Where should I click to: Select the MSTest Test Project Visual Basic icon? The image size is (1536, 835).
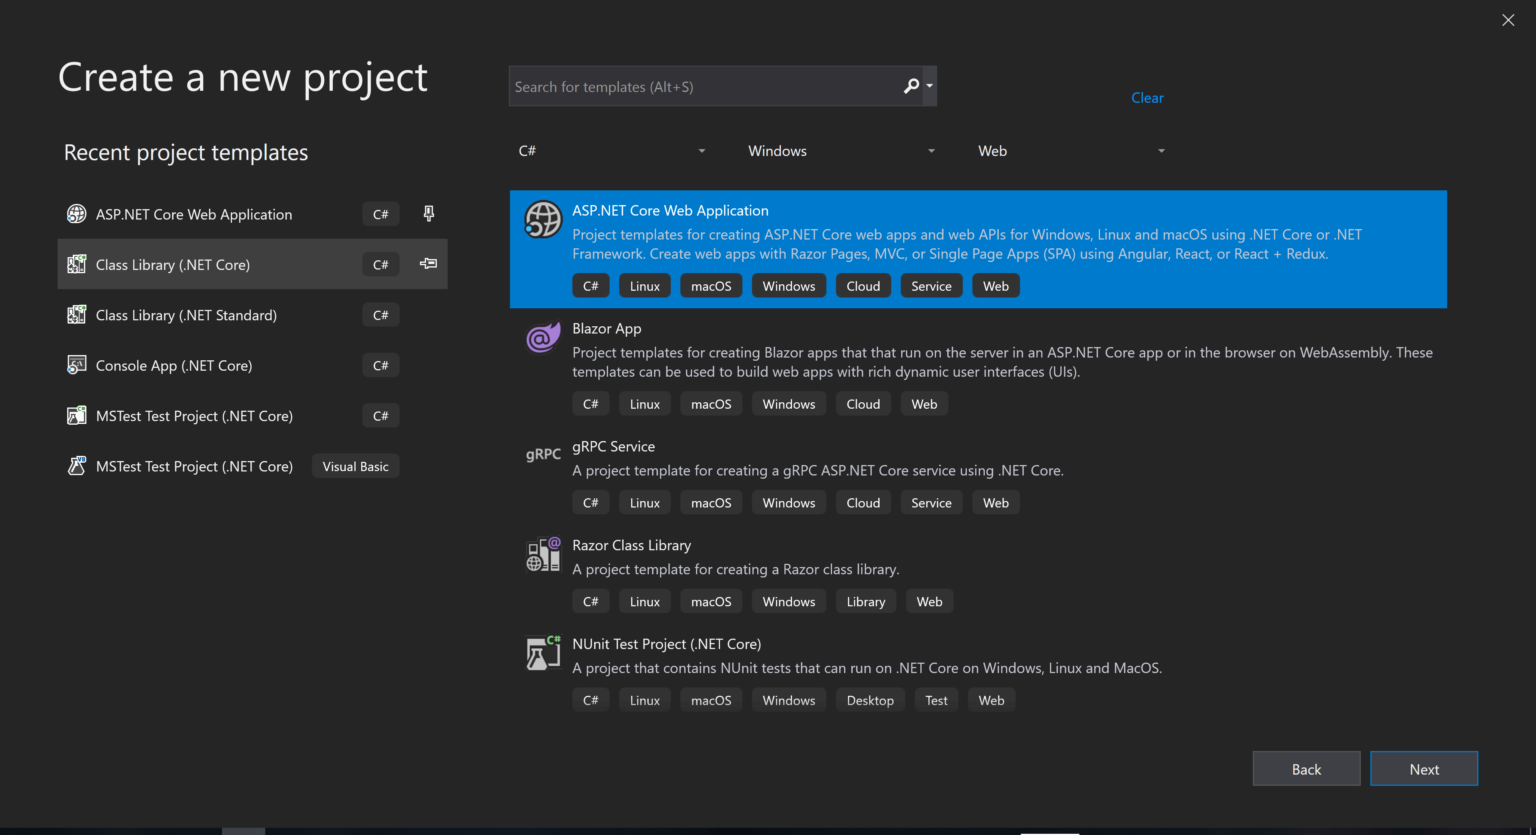(x=77, y=465)
